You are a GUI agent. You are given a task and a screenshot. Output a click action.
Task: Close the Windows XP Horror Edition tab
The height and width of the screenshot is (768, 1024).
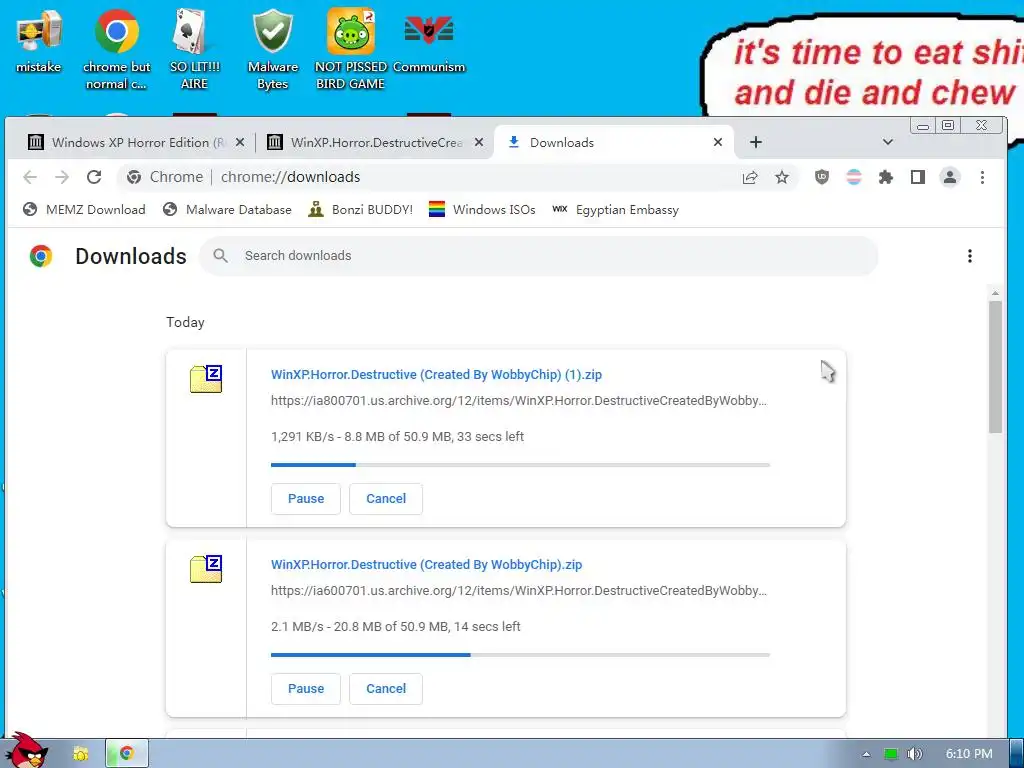click(240, 142)
